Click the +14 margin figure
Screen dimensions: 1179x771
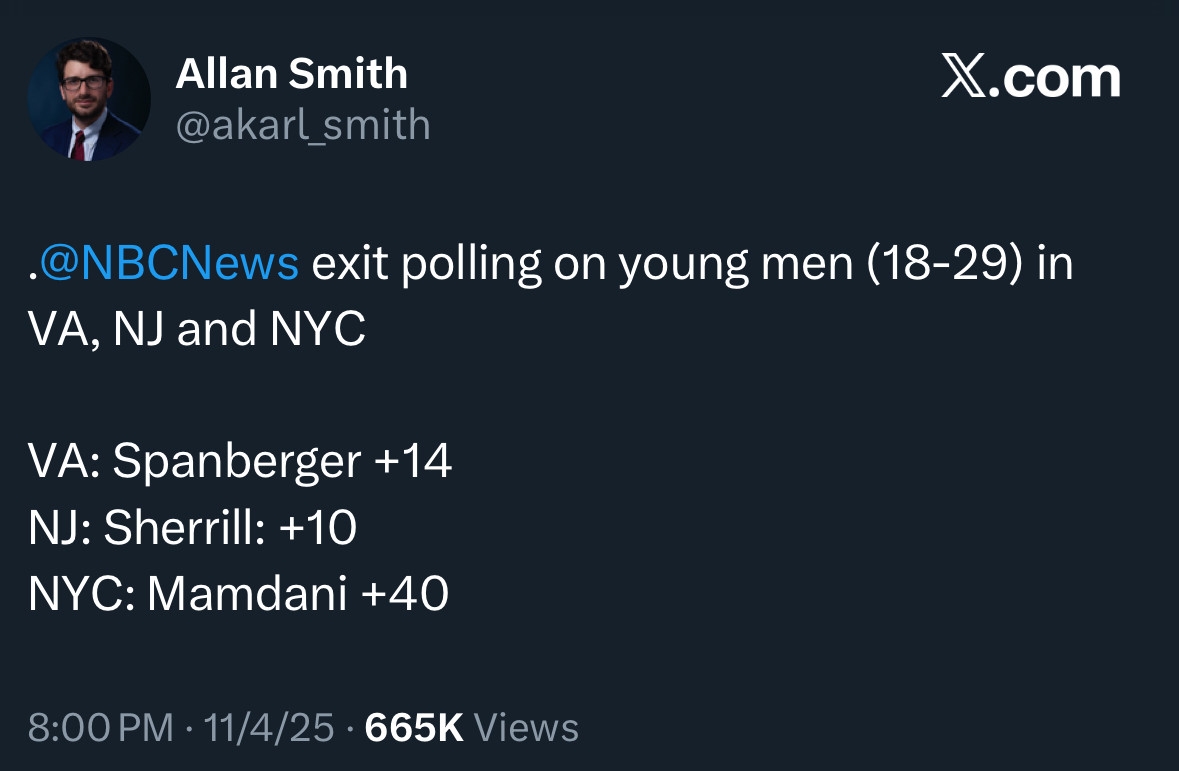click(x=412, y=462)
